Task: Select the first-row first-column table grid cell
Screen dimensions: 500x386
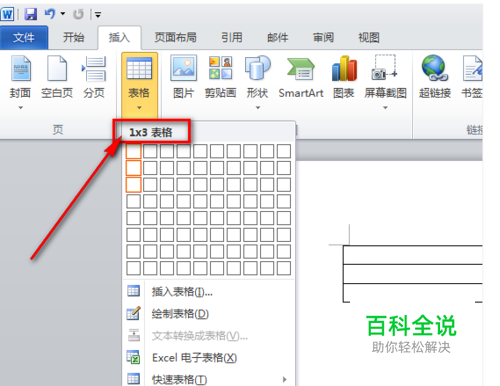Action: (x=133, y=151)
